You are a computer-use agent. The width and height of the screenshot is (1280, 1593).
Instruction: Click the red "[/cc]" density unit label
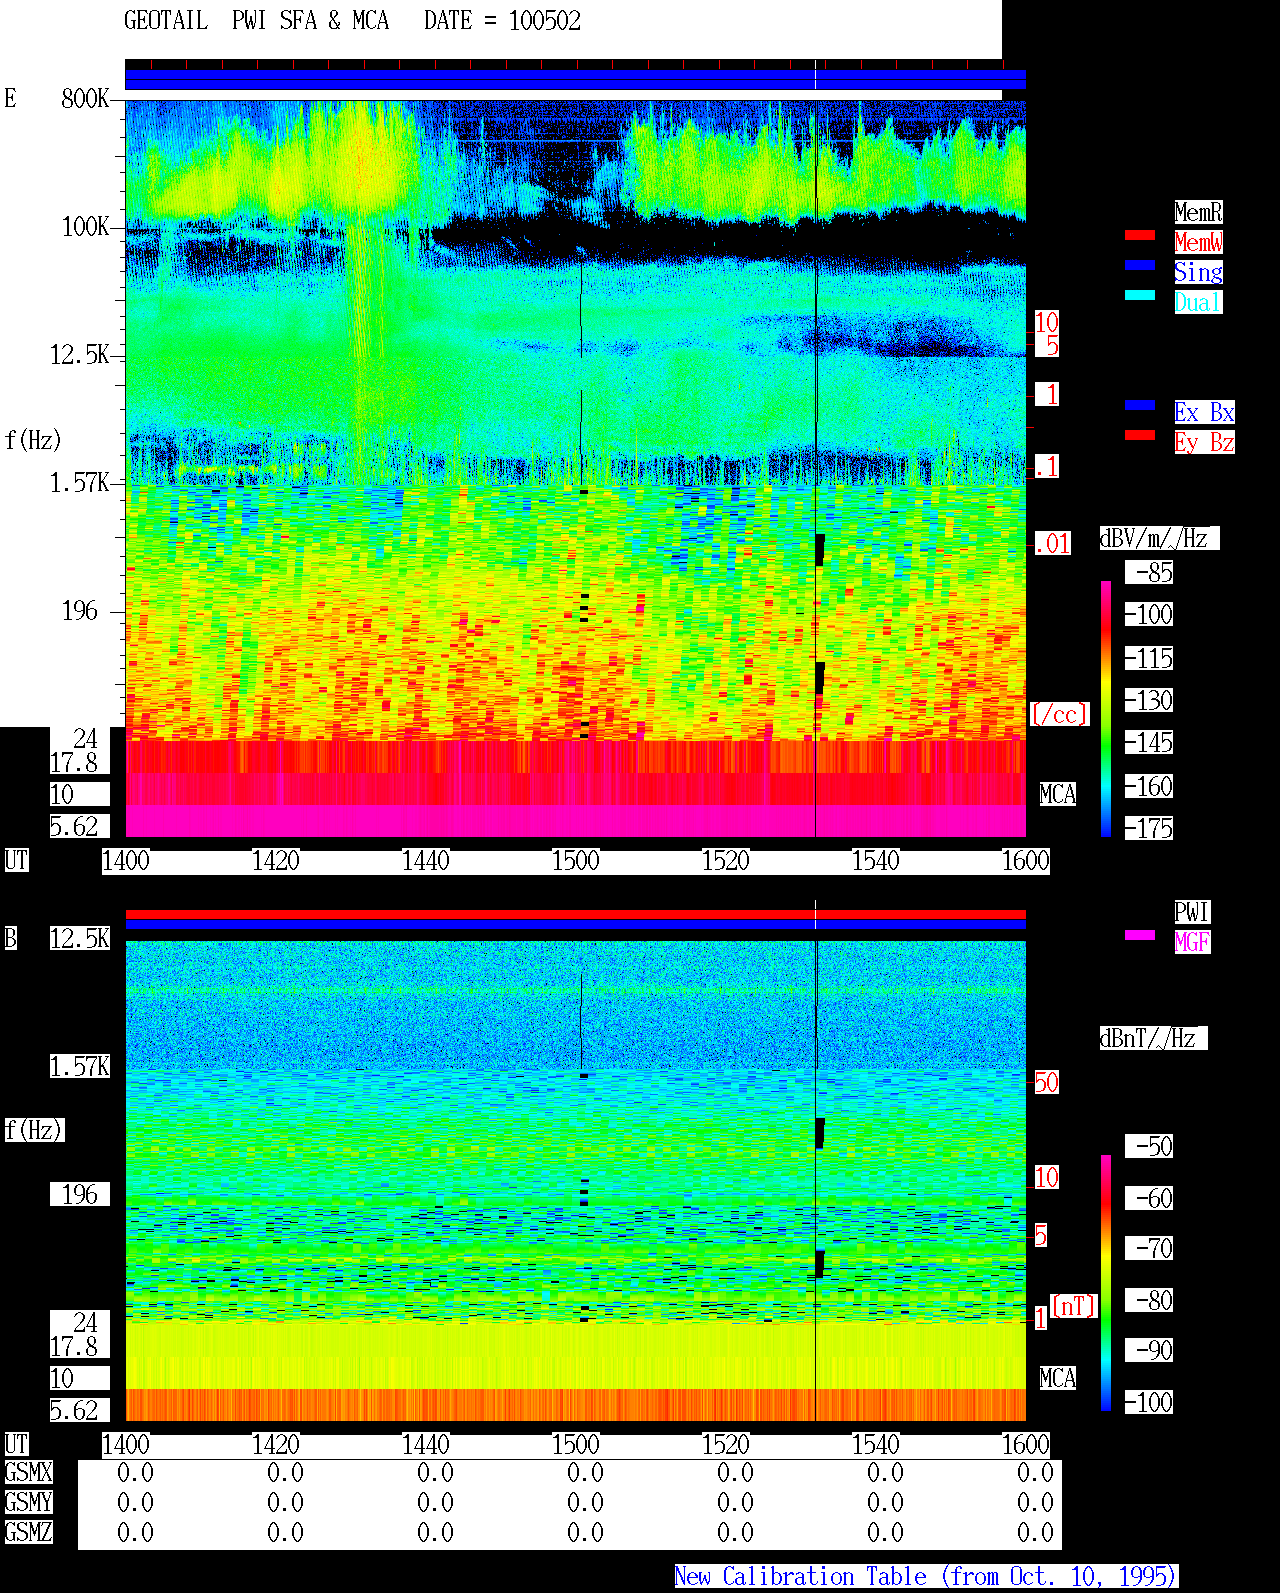point(1059,714)
